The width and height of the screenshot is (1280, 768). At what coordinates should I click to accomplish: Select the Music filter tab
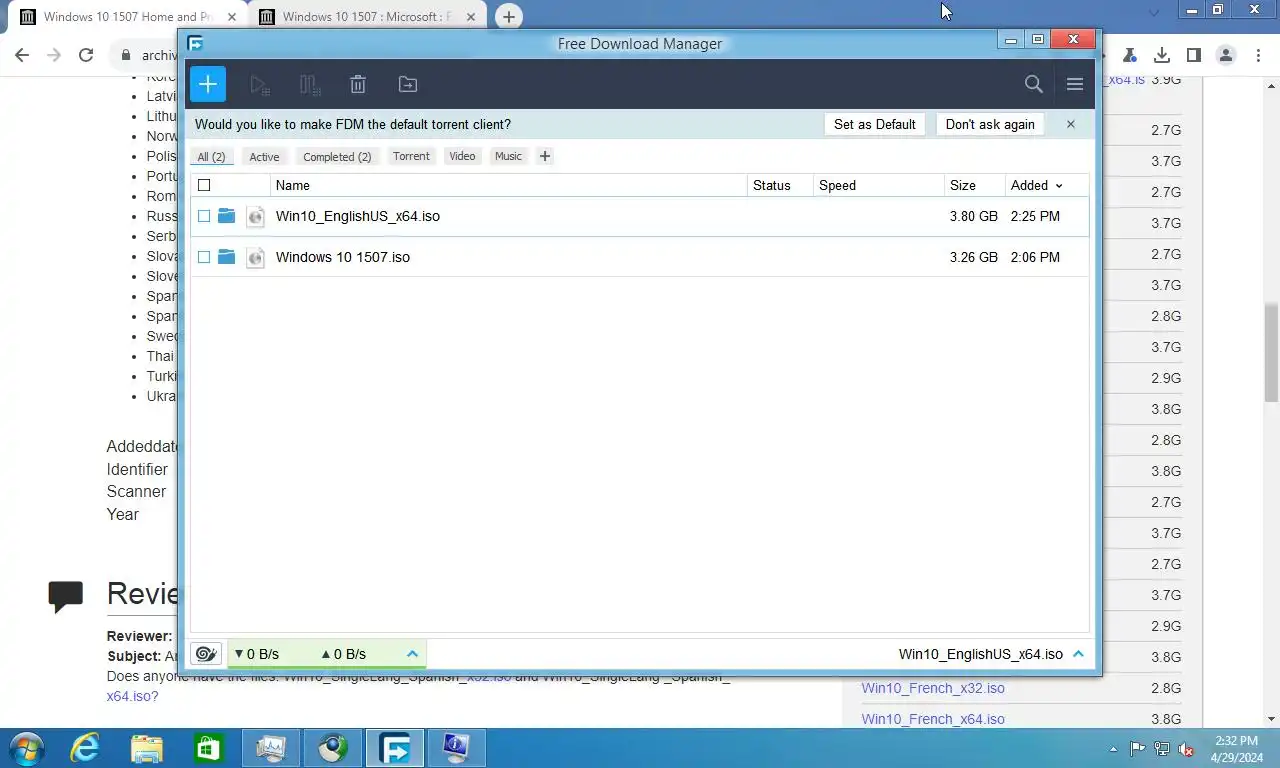(508, 156)
